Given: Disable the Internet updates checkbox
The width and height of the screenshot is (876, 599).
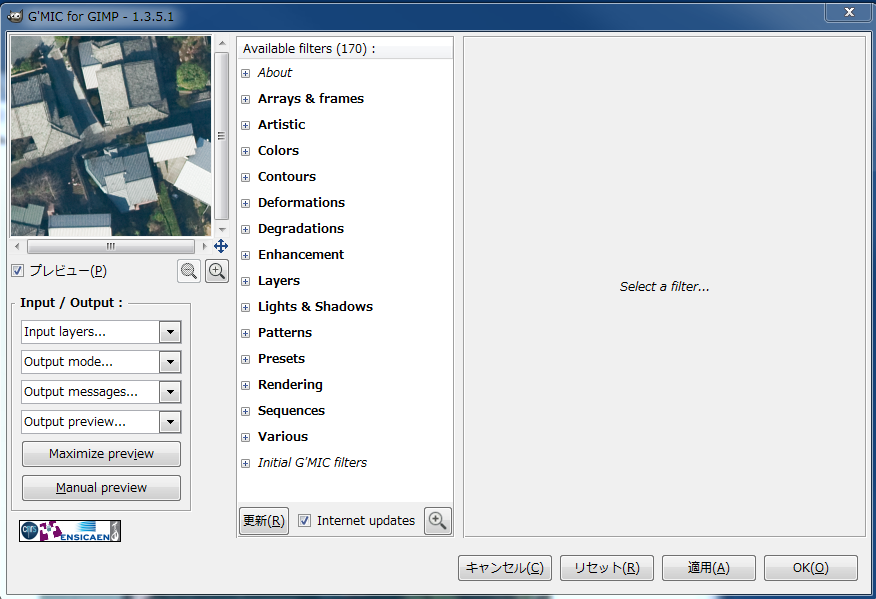Looking at the screenshot, I should click(304, 521).
